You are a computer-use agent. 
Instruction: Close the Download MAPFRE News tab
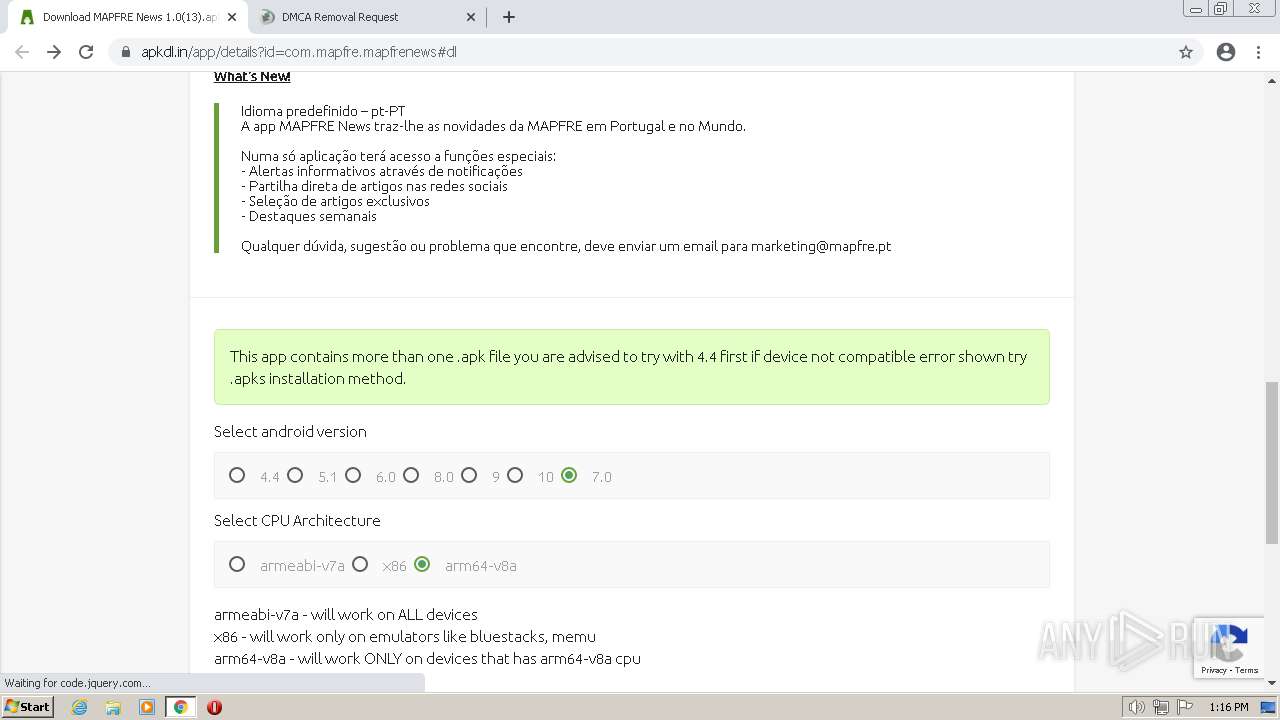point(232,17)
